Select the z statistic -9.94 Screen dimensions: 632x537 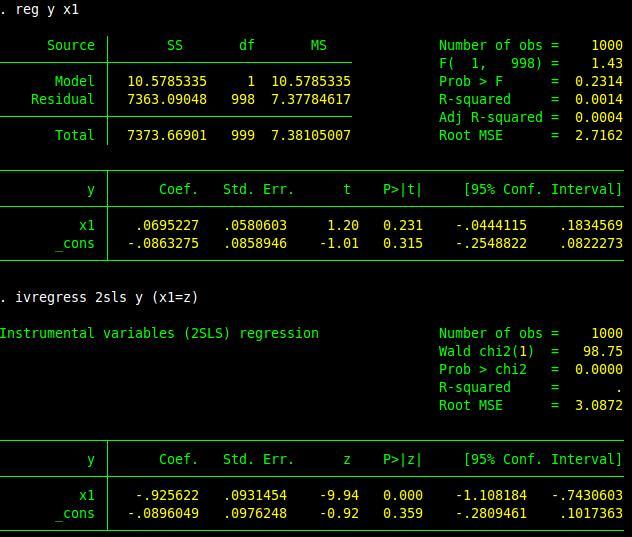click(339, 495)
